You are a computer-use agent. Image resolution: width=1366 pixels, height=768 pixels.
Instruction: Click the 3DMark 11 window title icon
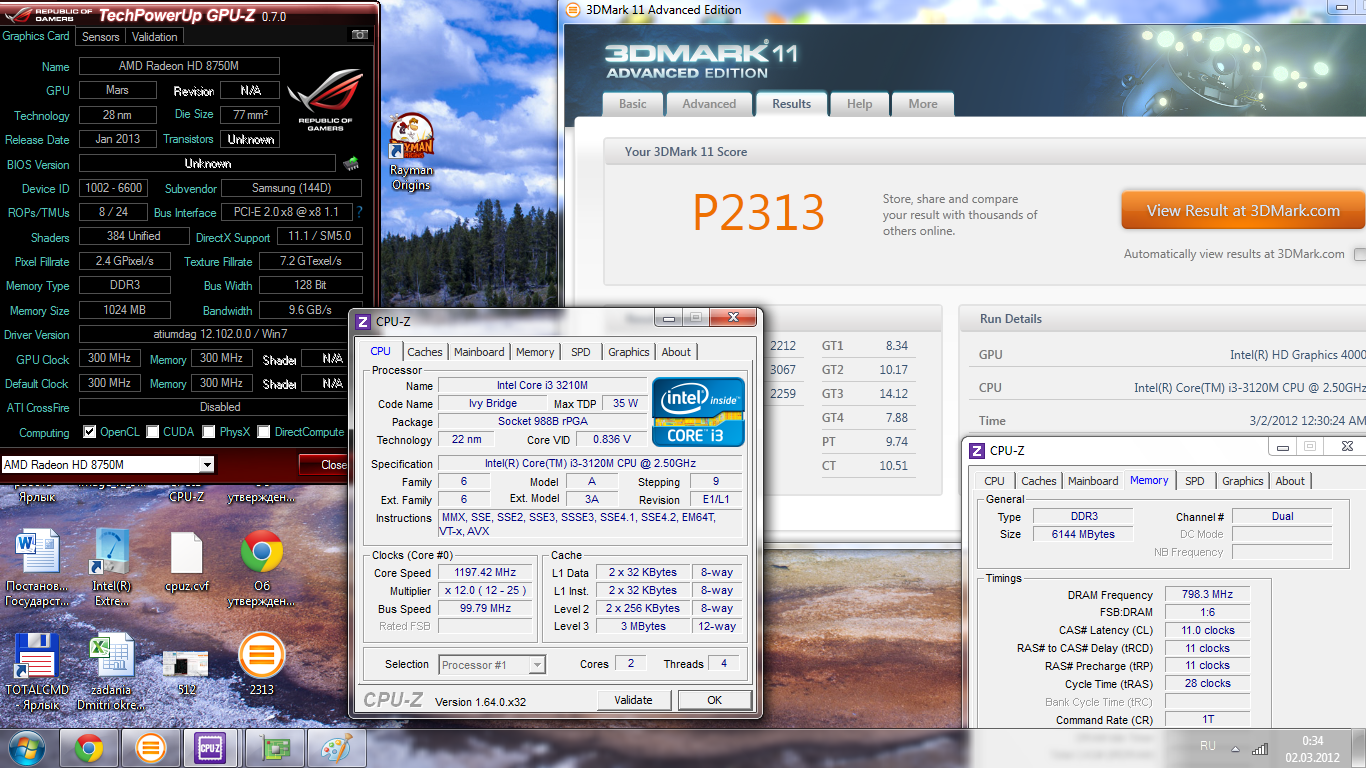572,10
